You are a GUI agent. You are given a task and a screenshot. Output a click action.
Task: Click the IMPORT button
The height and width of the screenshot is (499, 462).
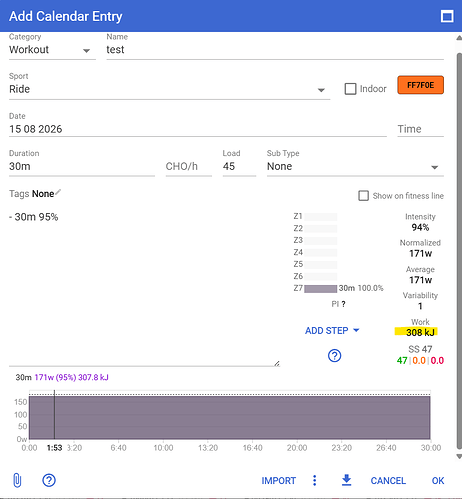pos(279,481)
